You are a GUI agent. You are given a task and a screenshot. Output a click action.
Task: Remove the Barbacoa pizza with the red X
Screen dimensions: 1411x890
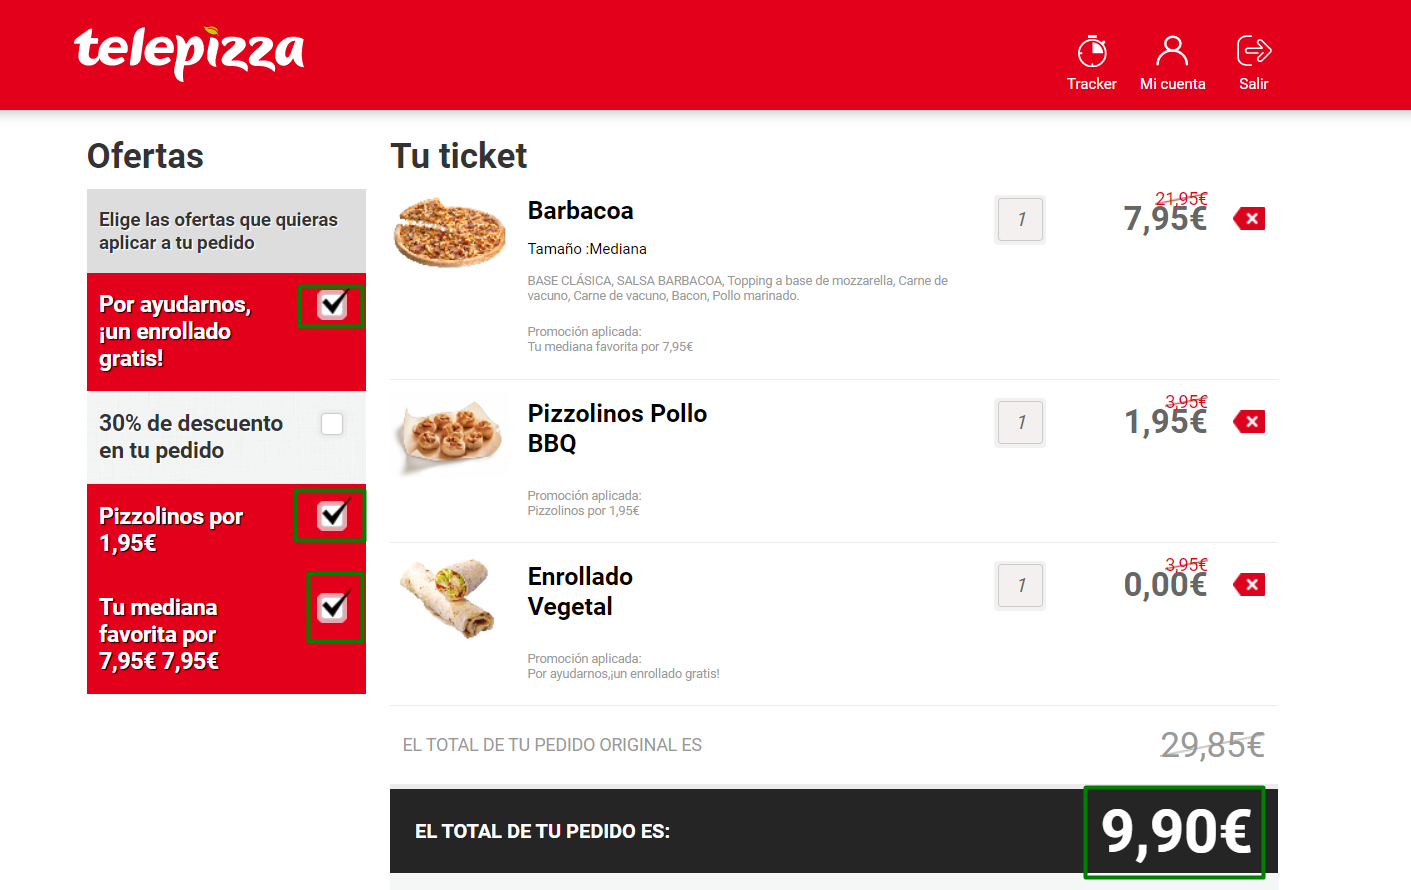[1248, 217]
